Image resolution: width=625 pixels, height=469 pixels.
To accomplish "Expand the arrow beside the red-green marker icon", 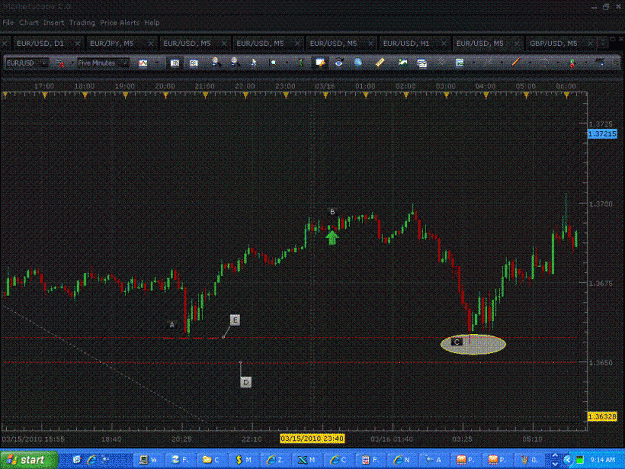I will click(586, 63).
